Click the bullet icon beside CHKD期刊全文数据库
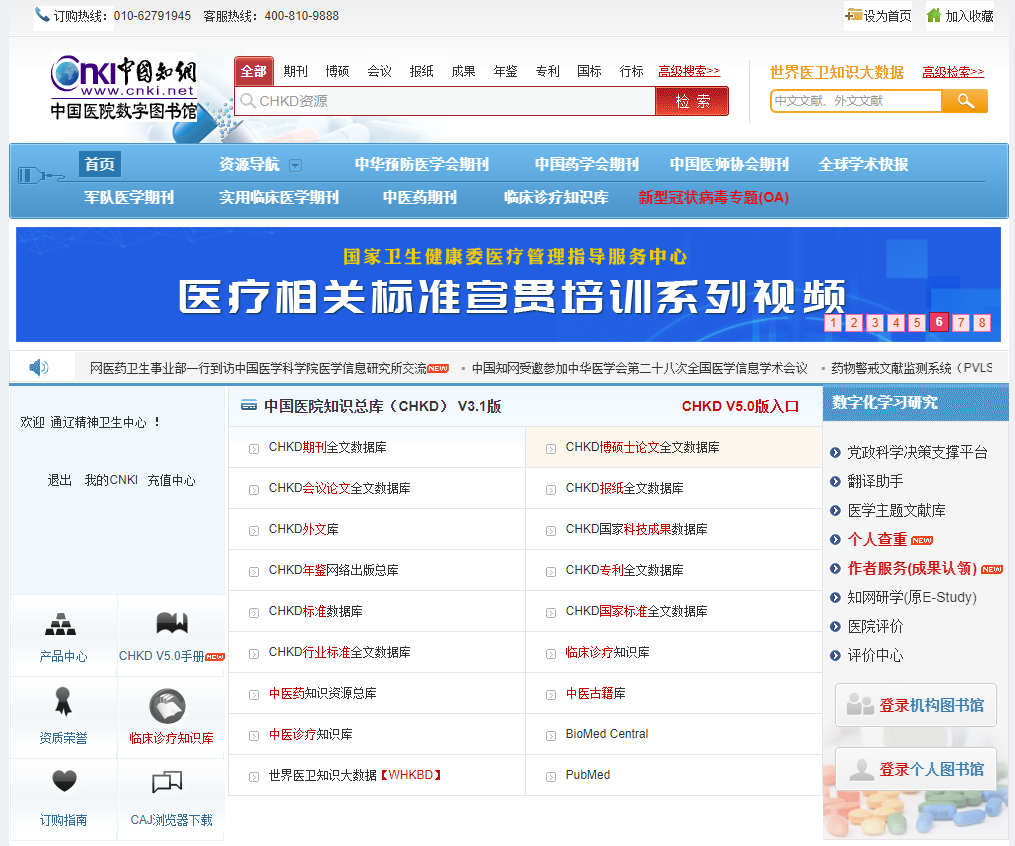The height and width of the screenshot is (846, 1015). [254, 449]
